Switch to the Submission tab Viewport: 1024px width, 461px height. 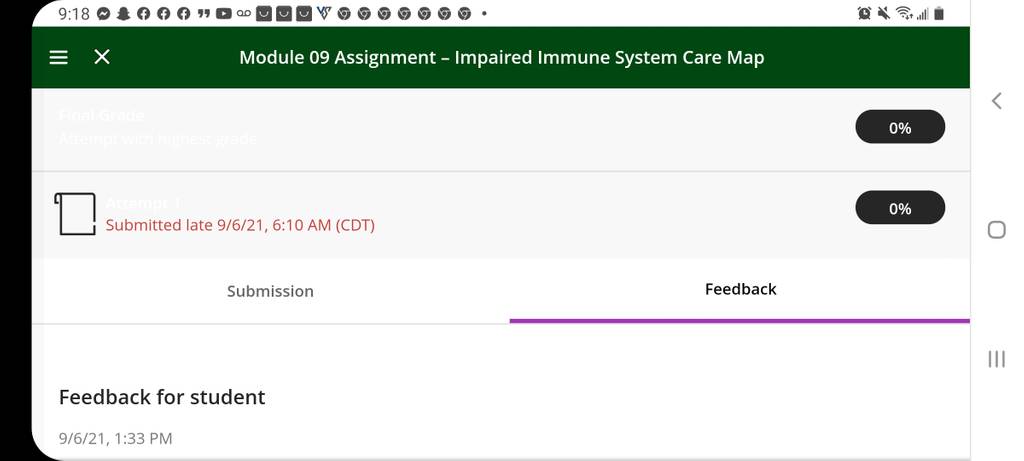pyautogui.click(x=270, y=291)
